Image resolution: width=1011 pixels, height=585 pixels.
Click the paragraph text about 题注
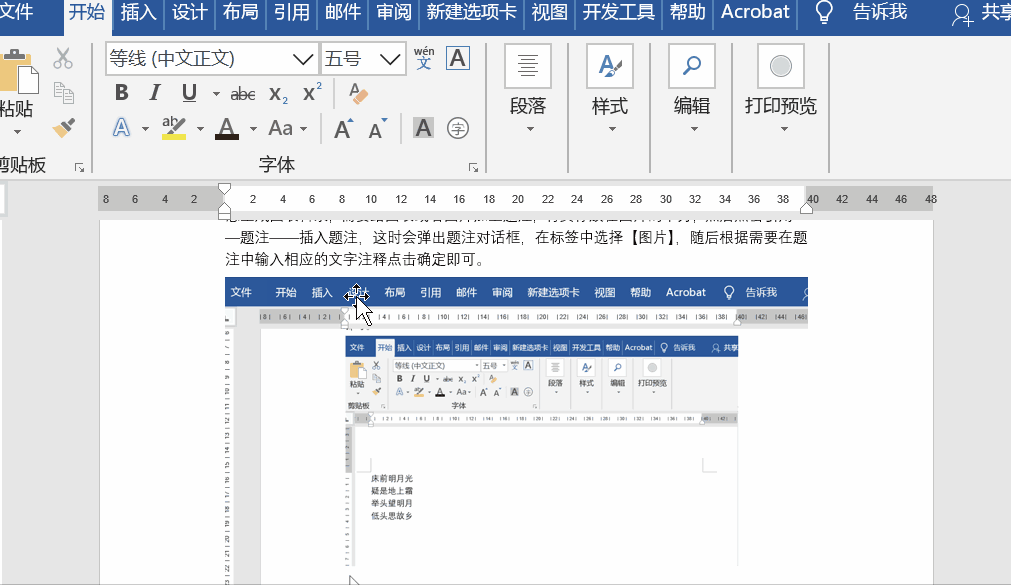pyautogui.click(x=516, y=248)
